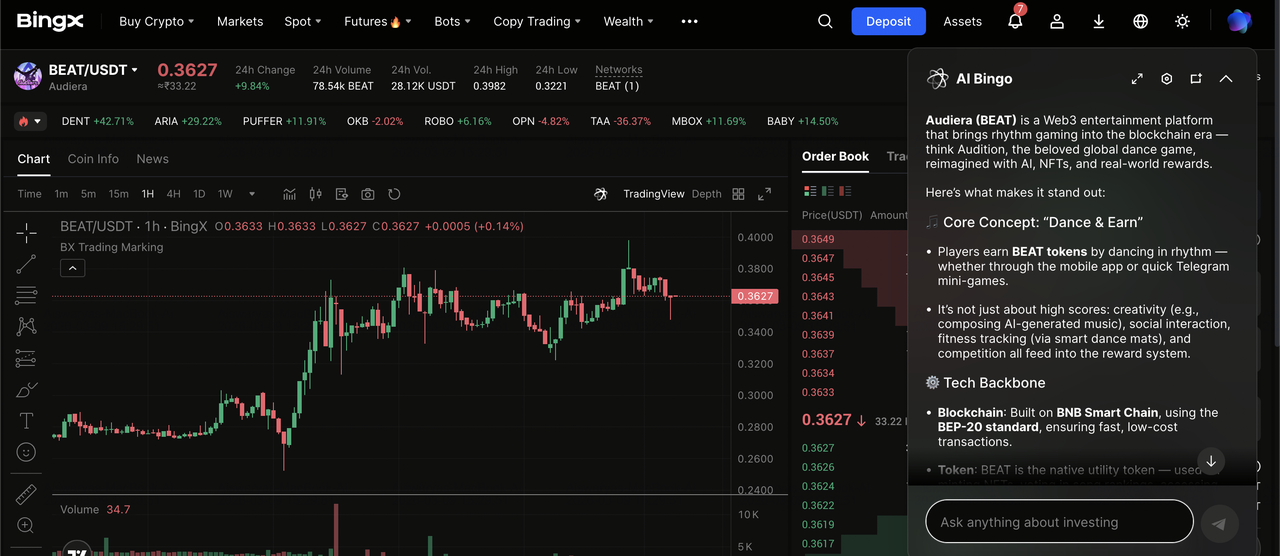Open the Markets menu item
Image resolution: width=1280 pixels, height=556 pixels.
click(x=240, y=21)
